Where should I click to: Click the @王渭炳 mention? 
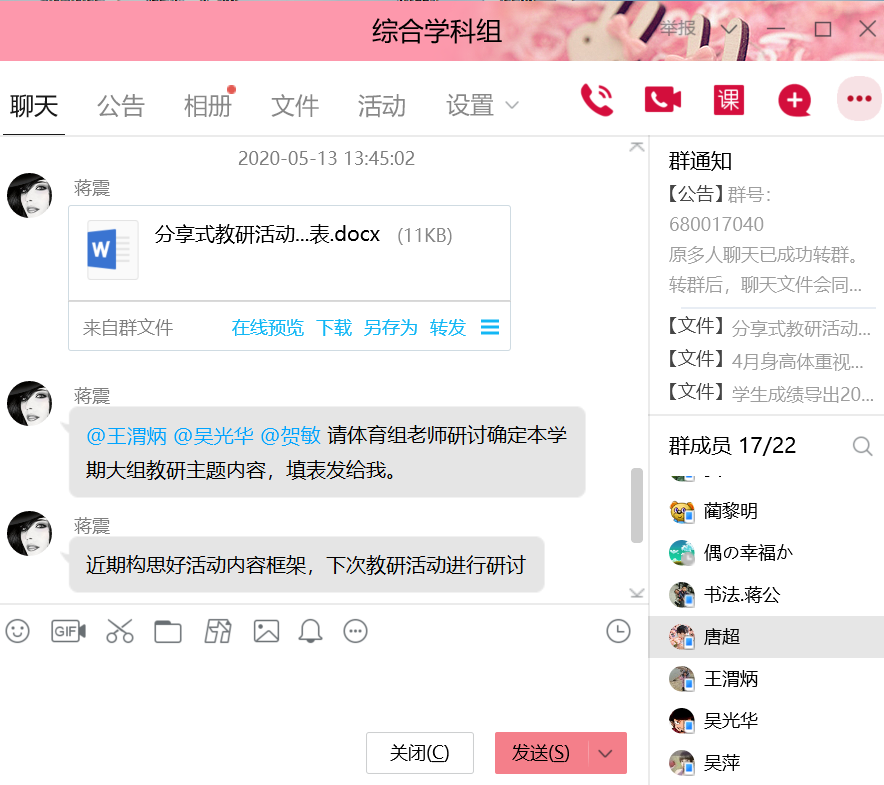click(x=126, y=436)
